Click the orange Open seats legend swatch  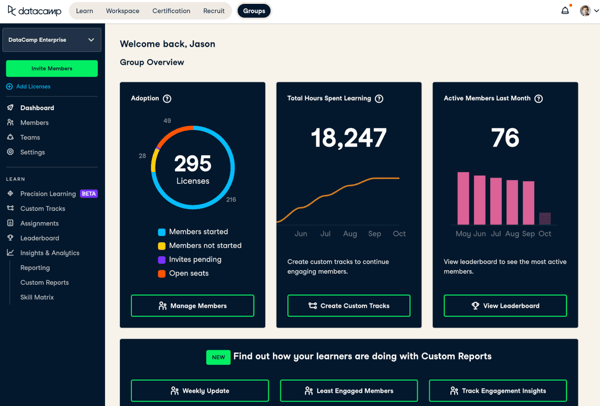161,274
